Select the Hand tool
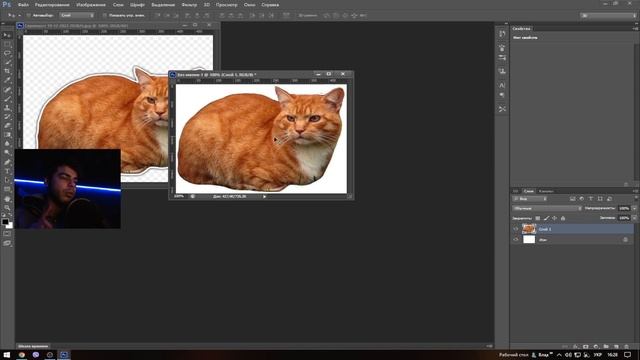 [x=7, y=199]
